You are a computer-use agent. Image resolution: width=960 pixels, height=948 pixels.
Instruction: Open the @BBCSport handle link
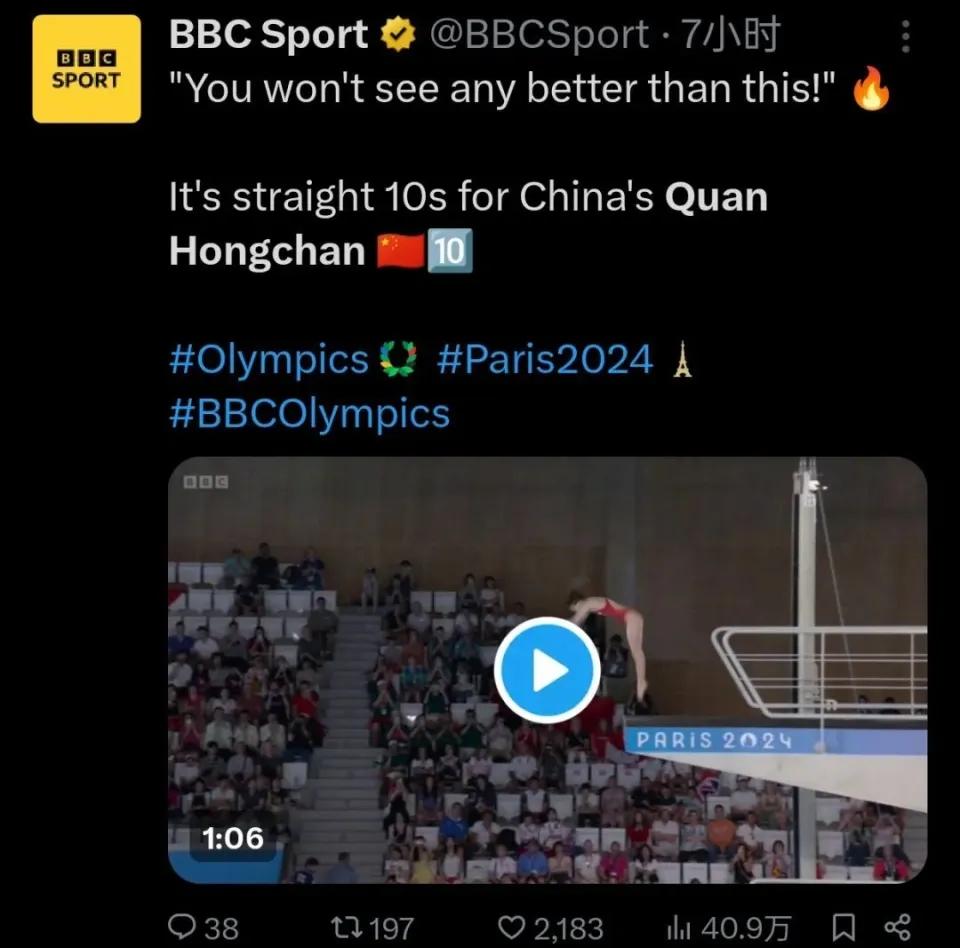(x=538, y=36)
